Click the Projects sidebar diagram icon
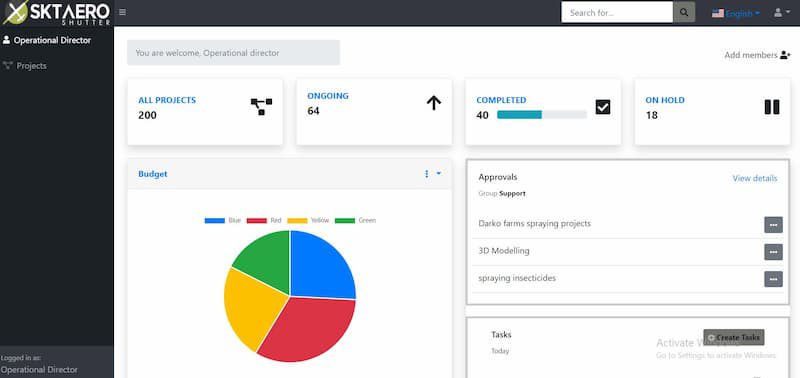800x378 pixels. point(8,65)
